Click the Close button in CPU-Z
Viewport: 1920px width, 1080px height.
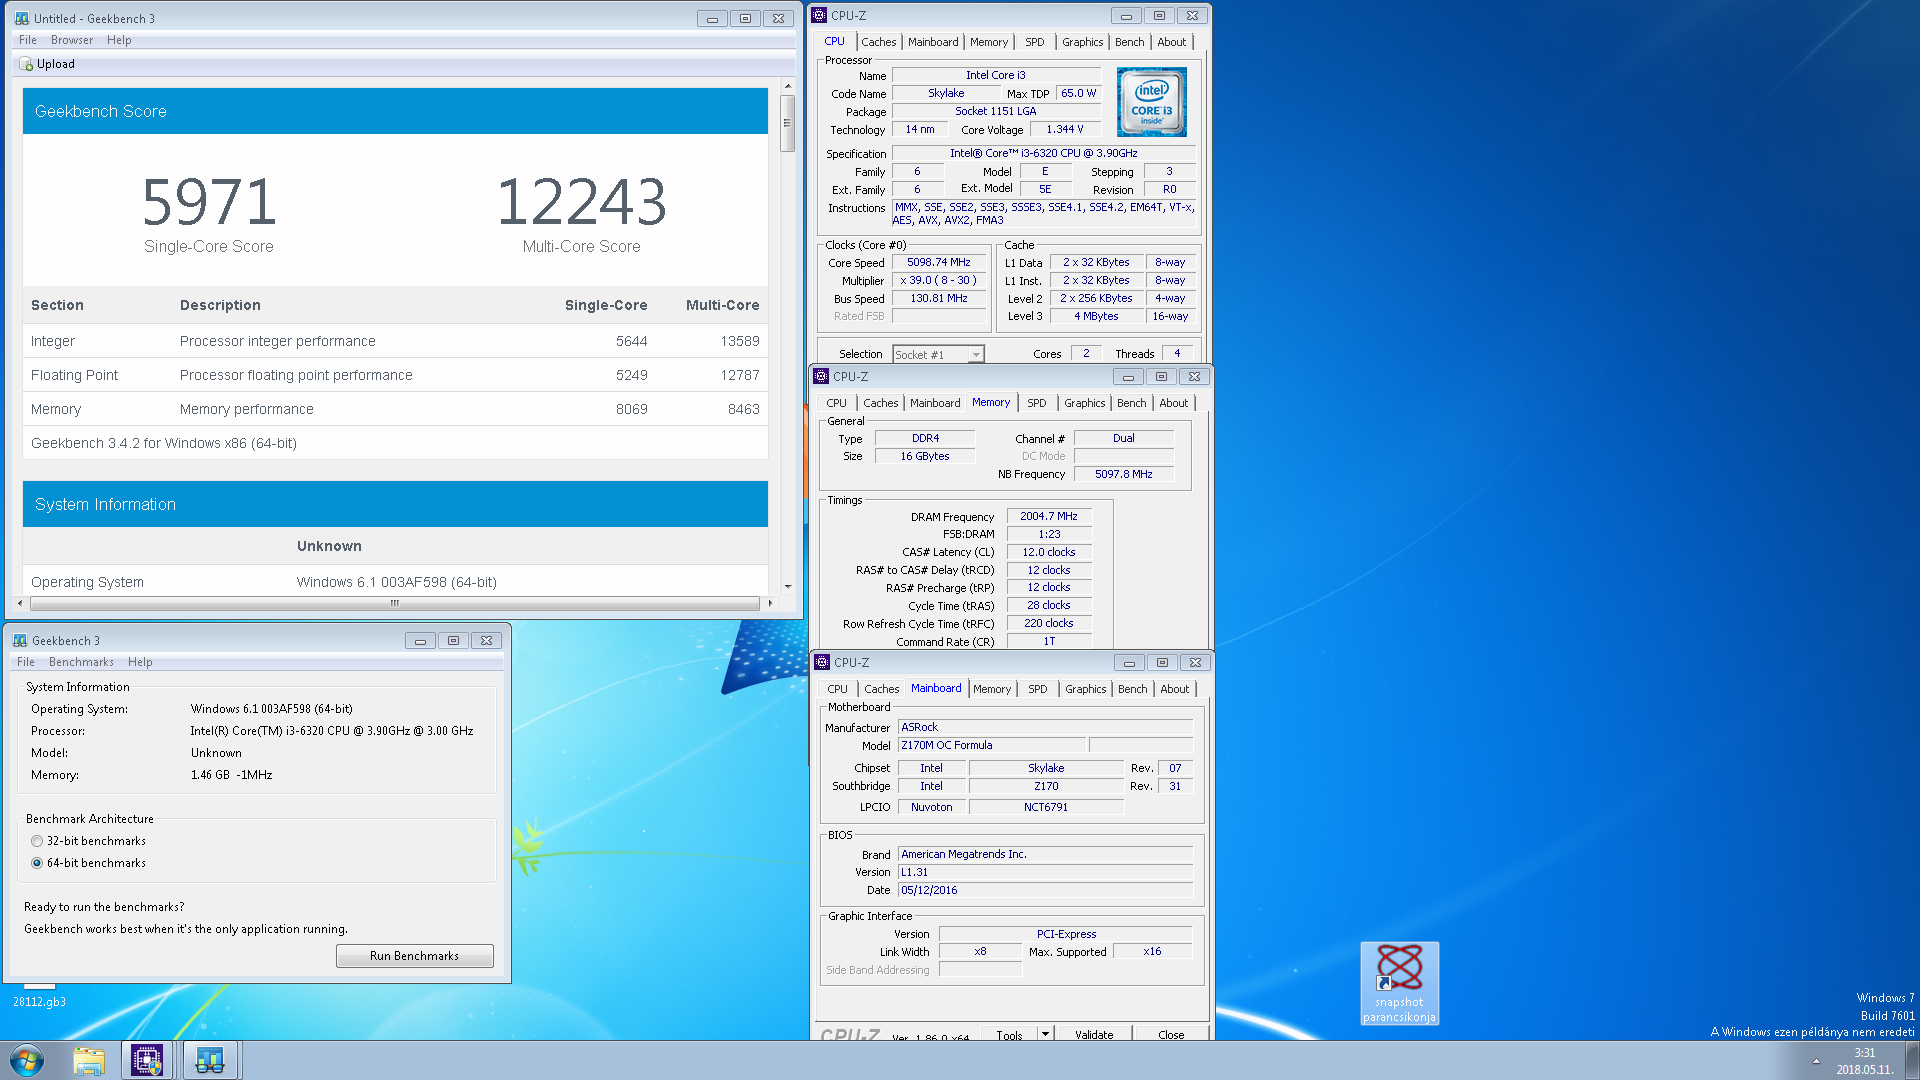(1171, 1034)
